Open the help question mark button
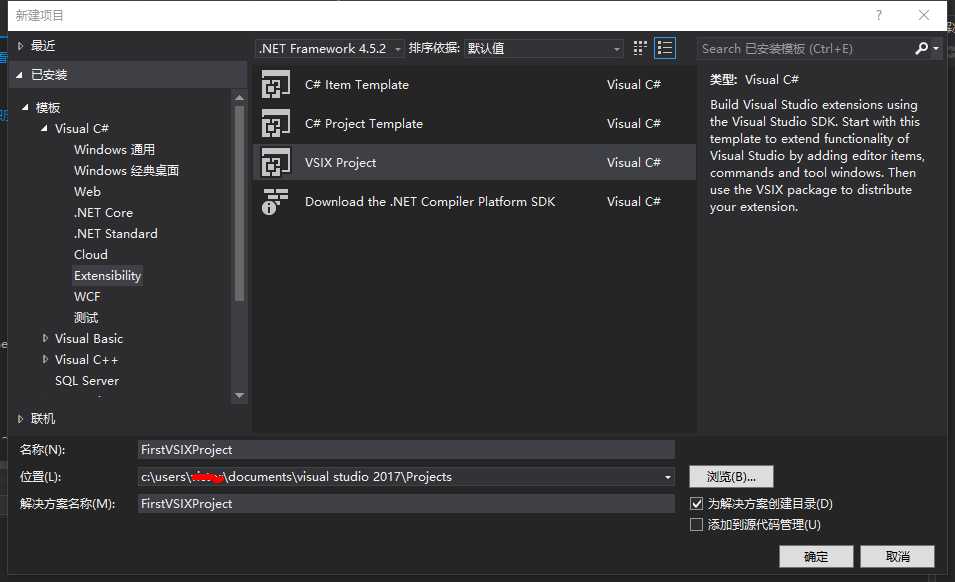 pyautogui.click(x=878, y=15)
